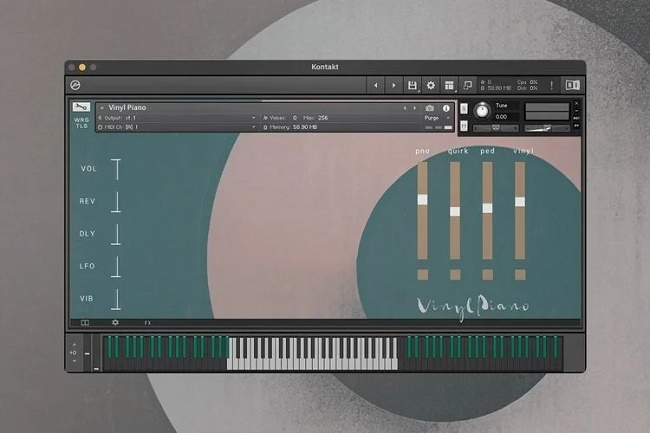Adjust the instrument volume slider
The image size is (650, 433).
[547, 128]
